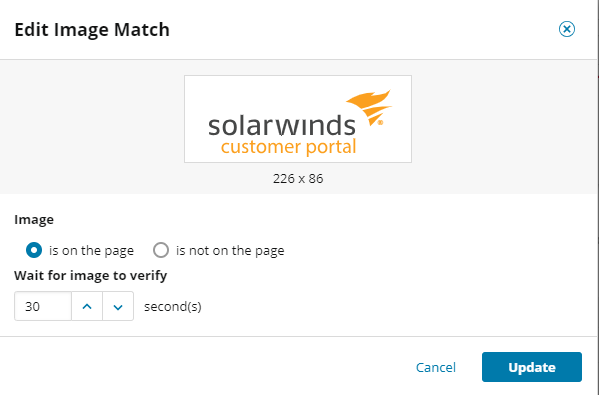Select the "is not on the page" radio button
599x395 pixels.
click(x=161, y=251)
